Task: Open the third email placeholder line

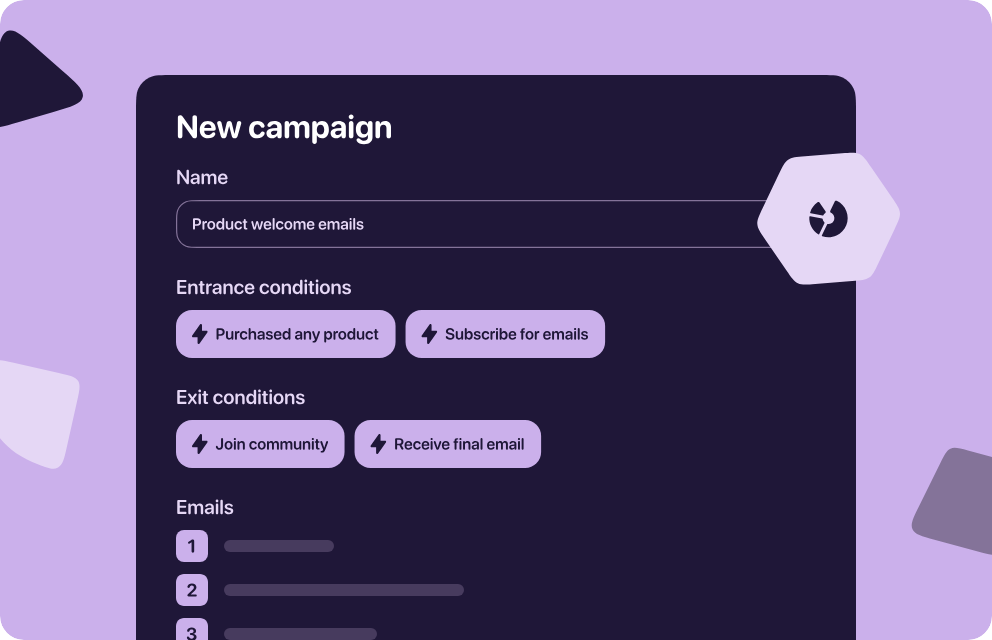Action: [301, 634]
